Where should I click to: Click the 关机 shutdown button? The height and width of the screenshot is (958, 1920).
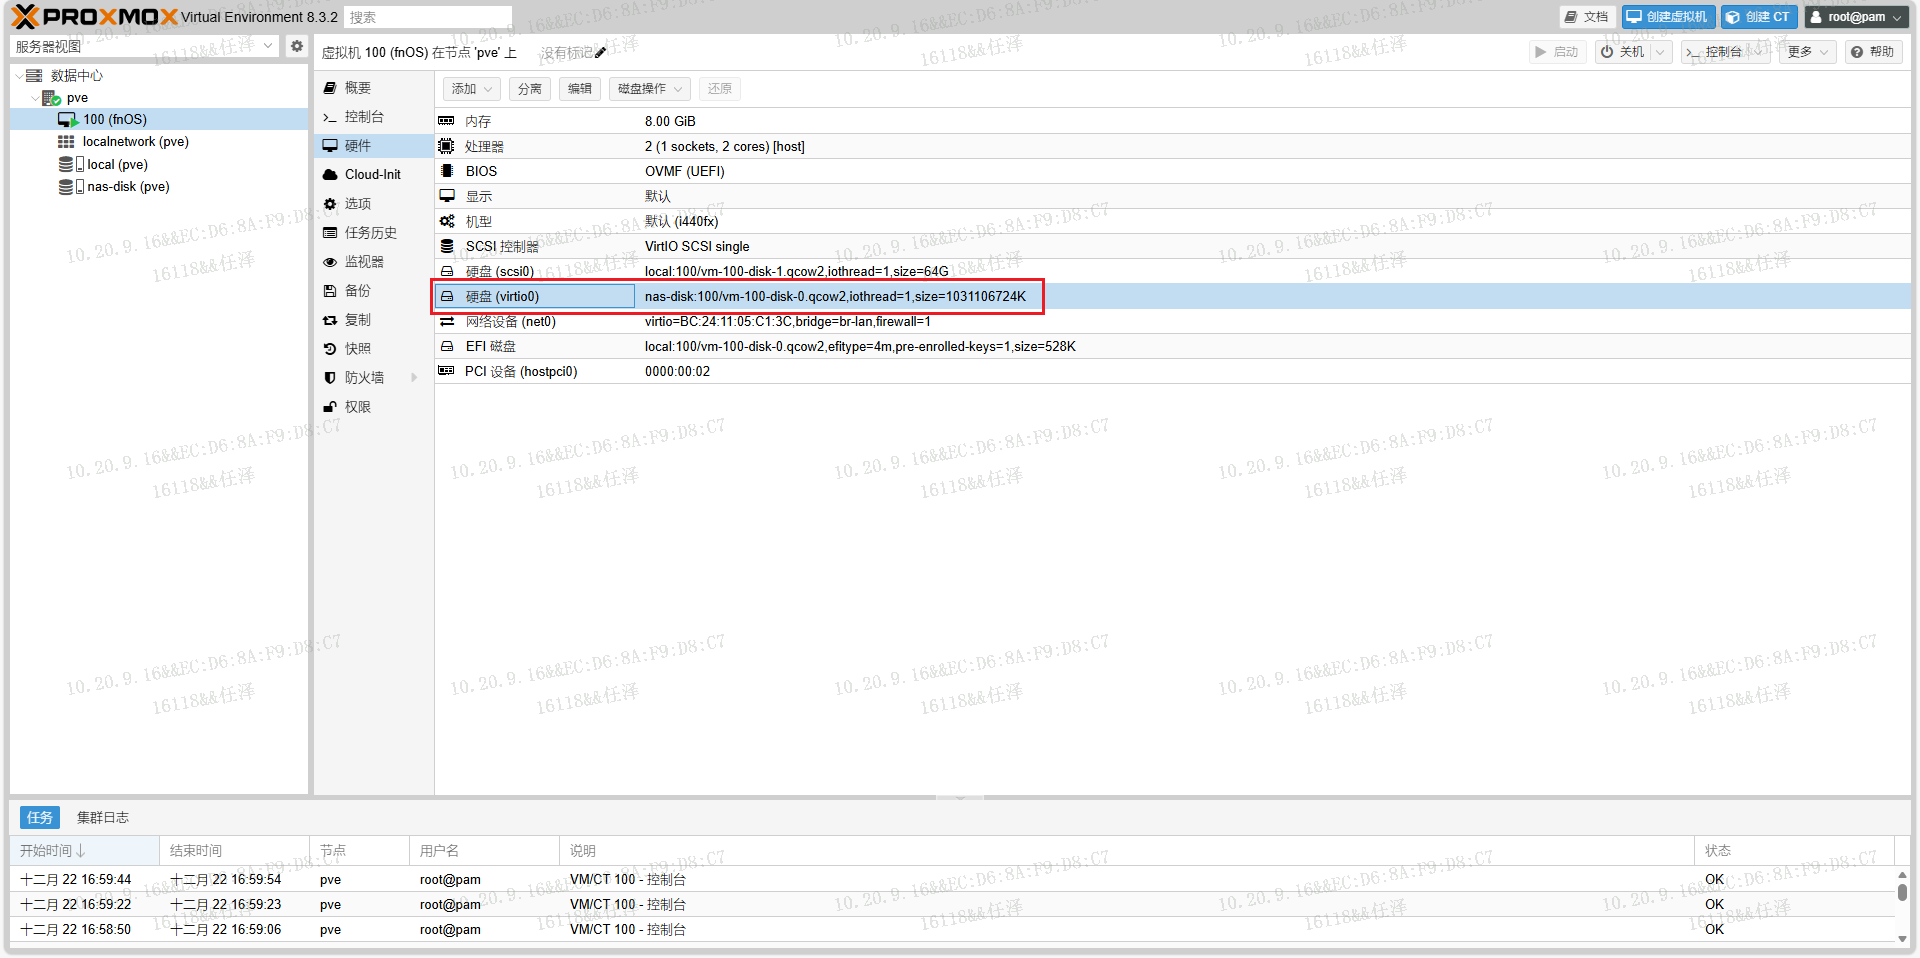(1622, 52)
